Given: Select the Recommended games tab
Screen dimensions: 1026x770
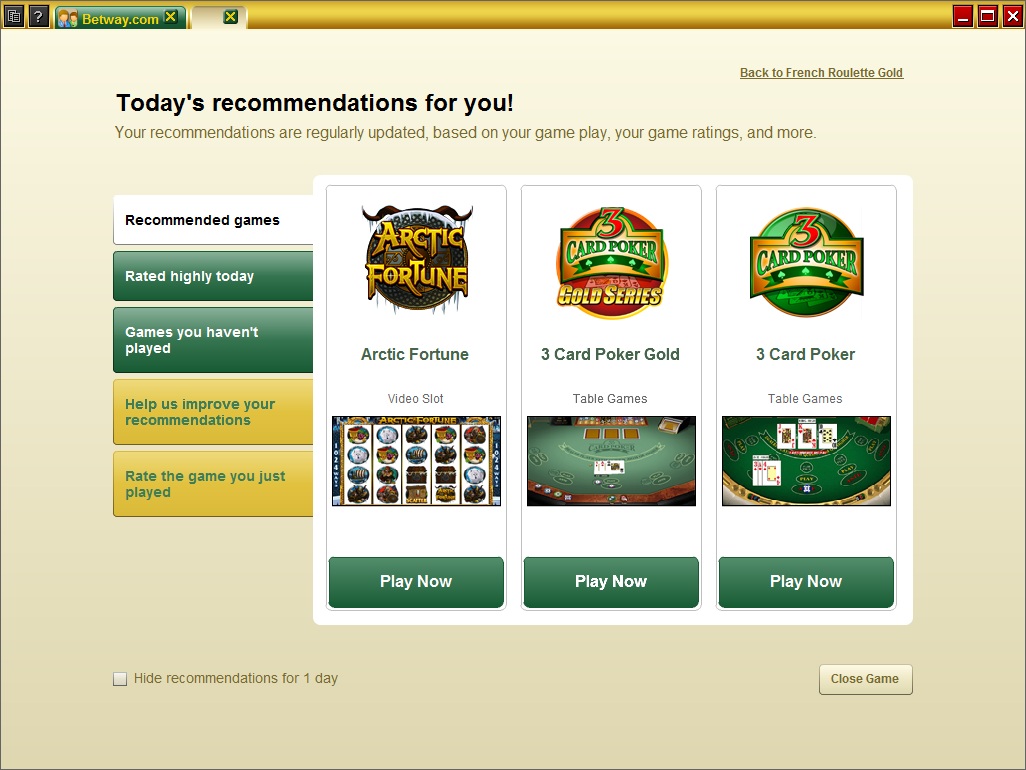Looking at the screenshot, I should [x=213, y=220].
